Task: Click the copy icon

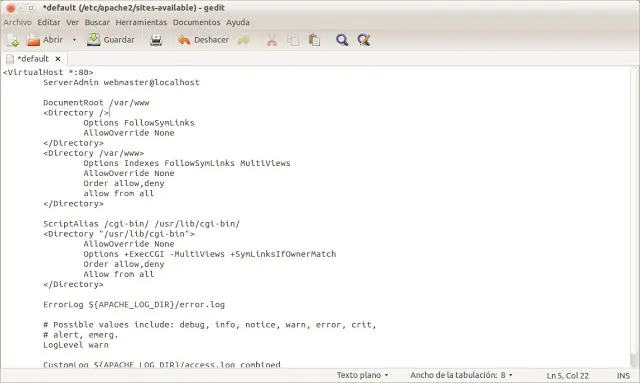Action: (x=293, y=40)
